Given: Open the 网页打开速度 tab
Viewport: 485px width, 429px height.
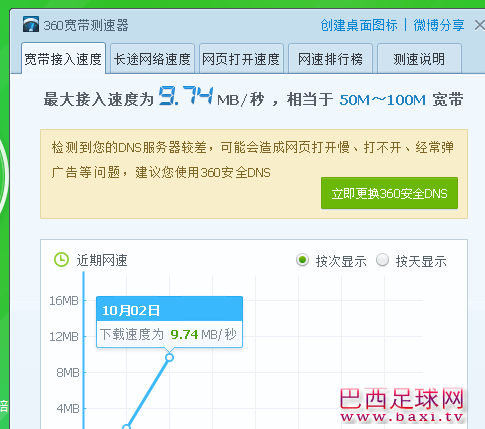Looking at the screenshot, I should 241,59.
